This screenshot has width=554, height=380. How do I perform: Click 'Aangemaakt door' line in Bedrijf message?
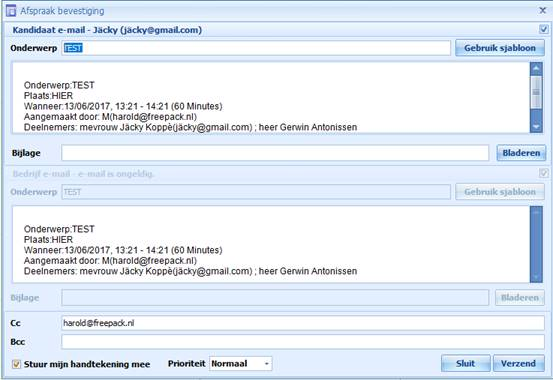(x=110, y=261)
